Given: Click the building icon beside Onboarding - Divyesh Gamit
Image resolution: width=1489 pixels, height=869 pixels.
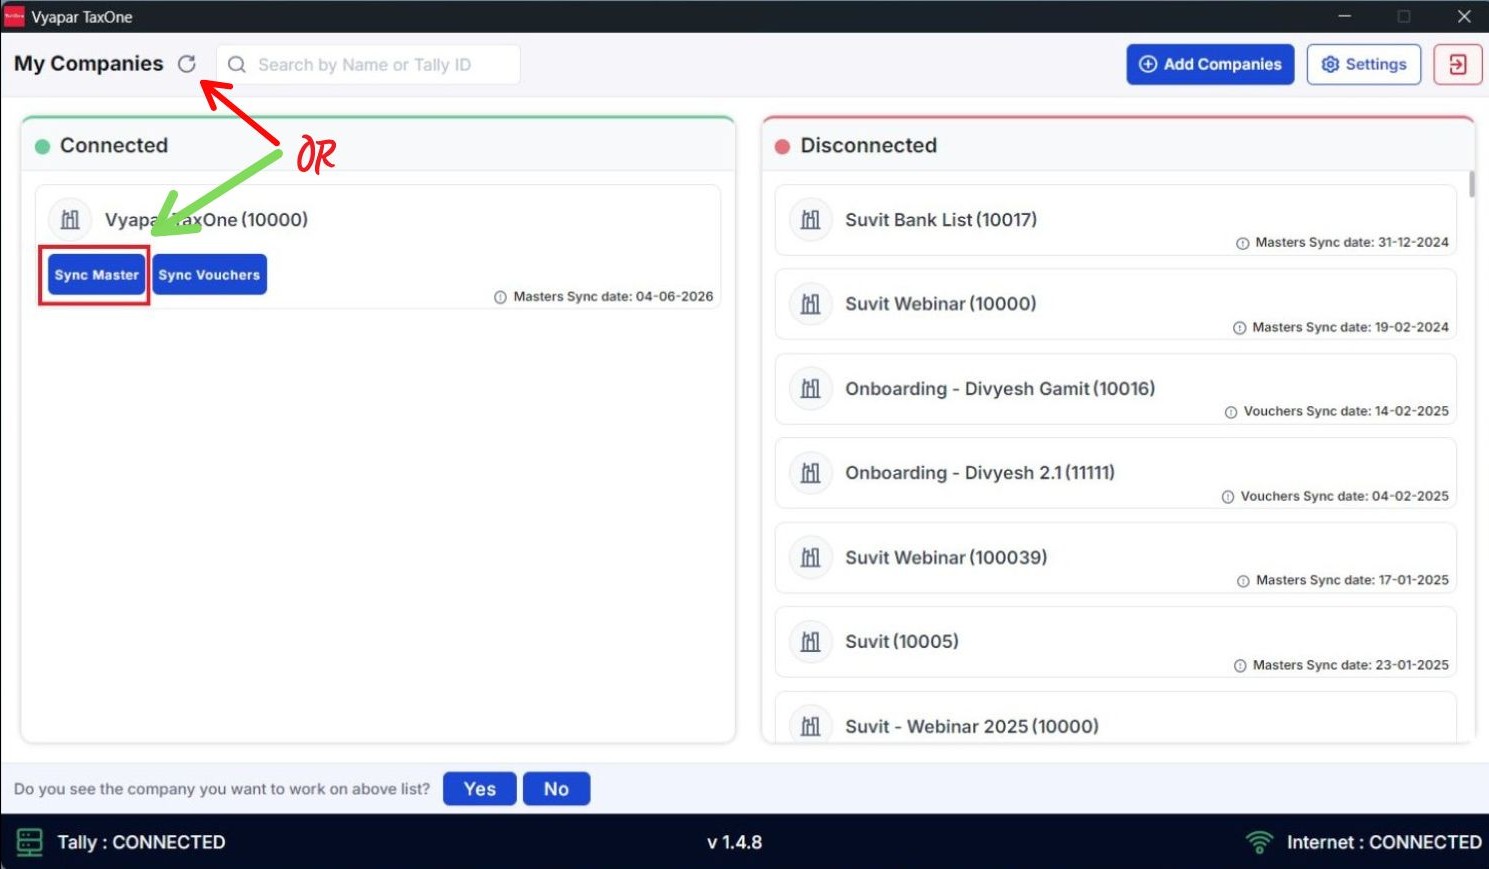Looking at the screenshot, I should [811, 388].
